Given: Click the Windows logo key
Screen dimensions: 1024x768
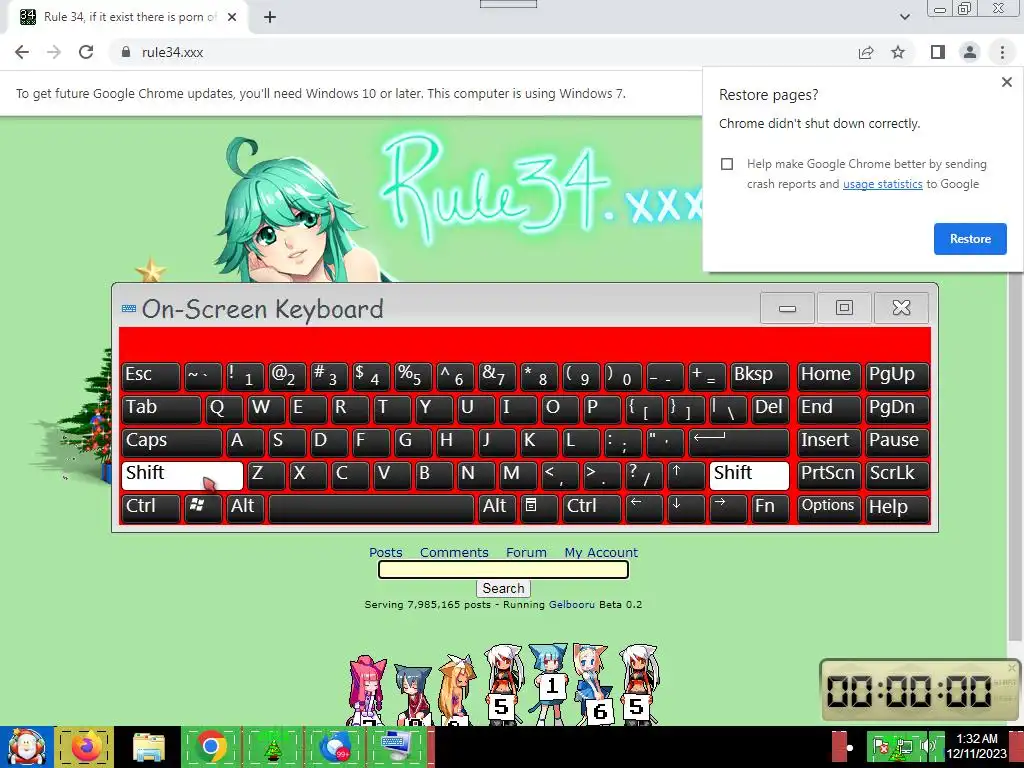Looking at the screenshot, I should [x=203, y=507].
